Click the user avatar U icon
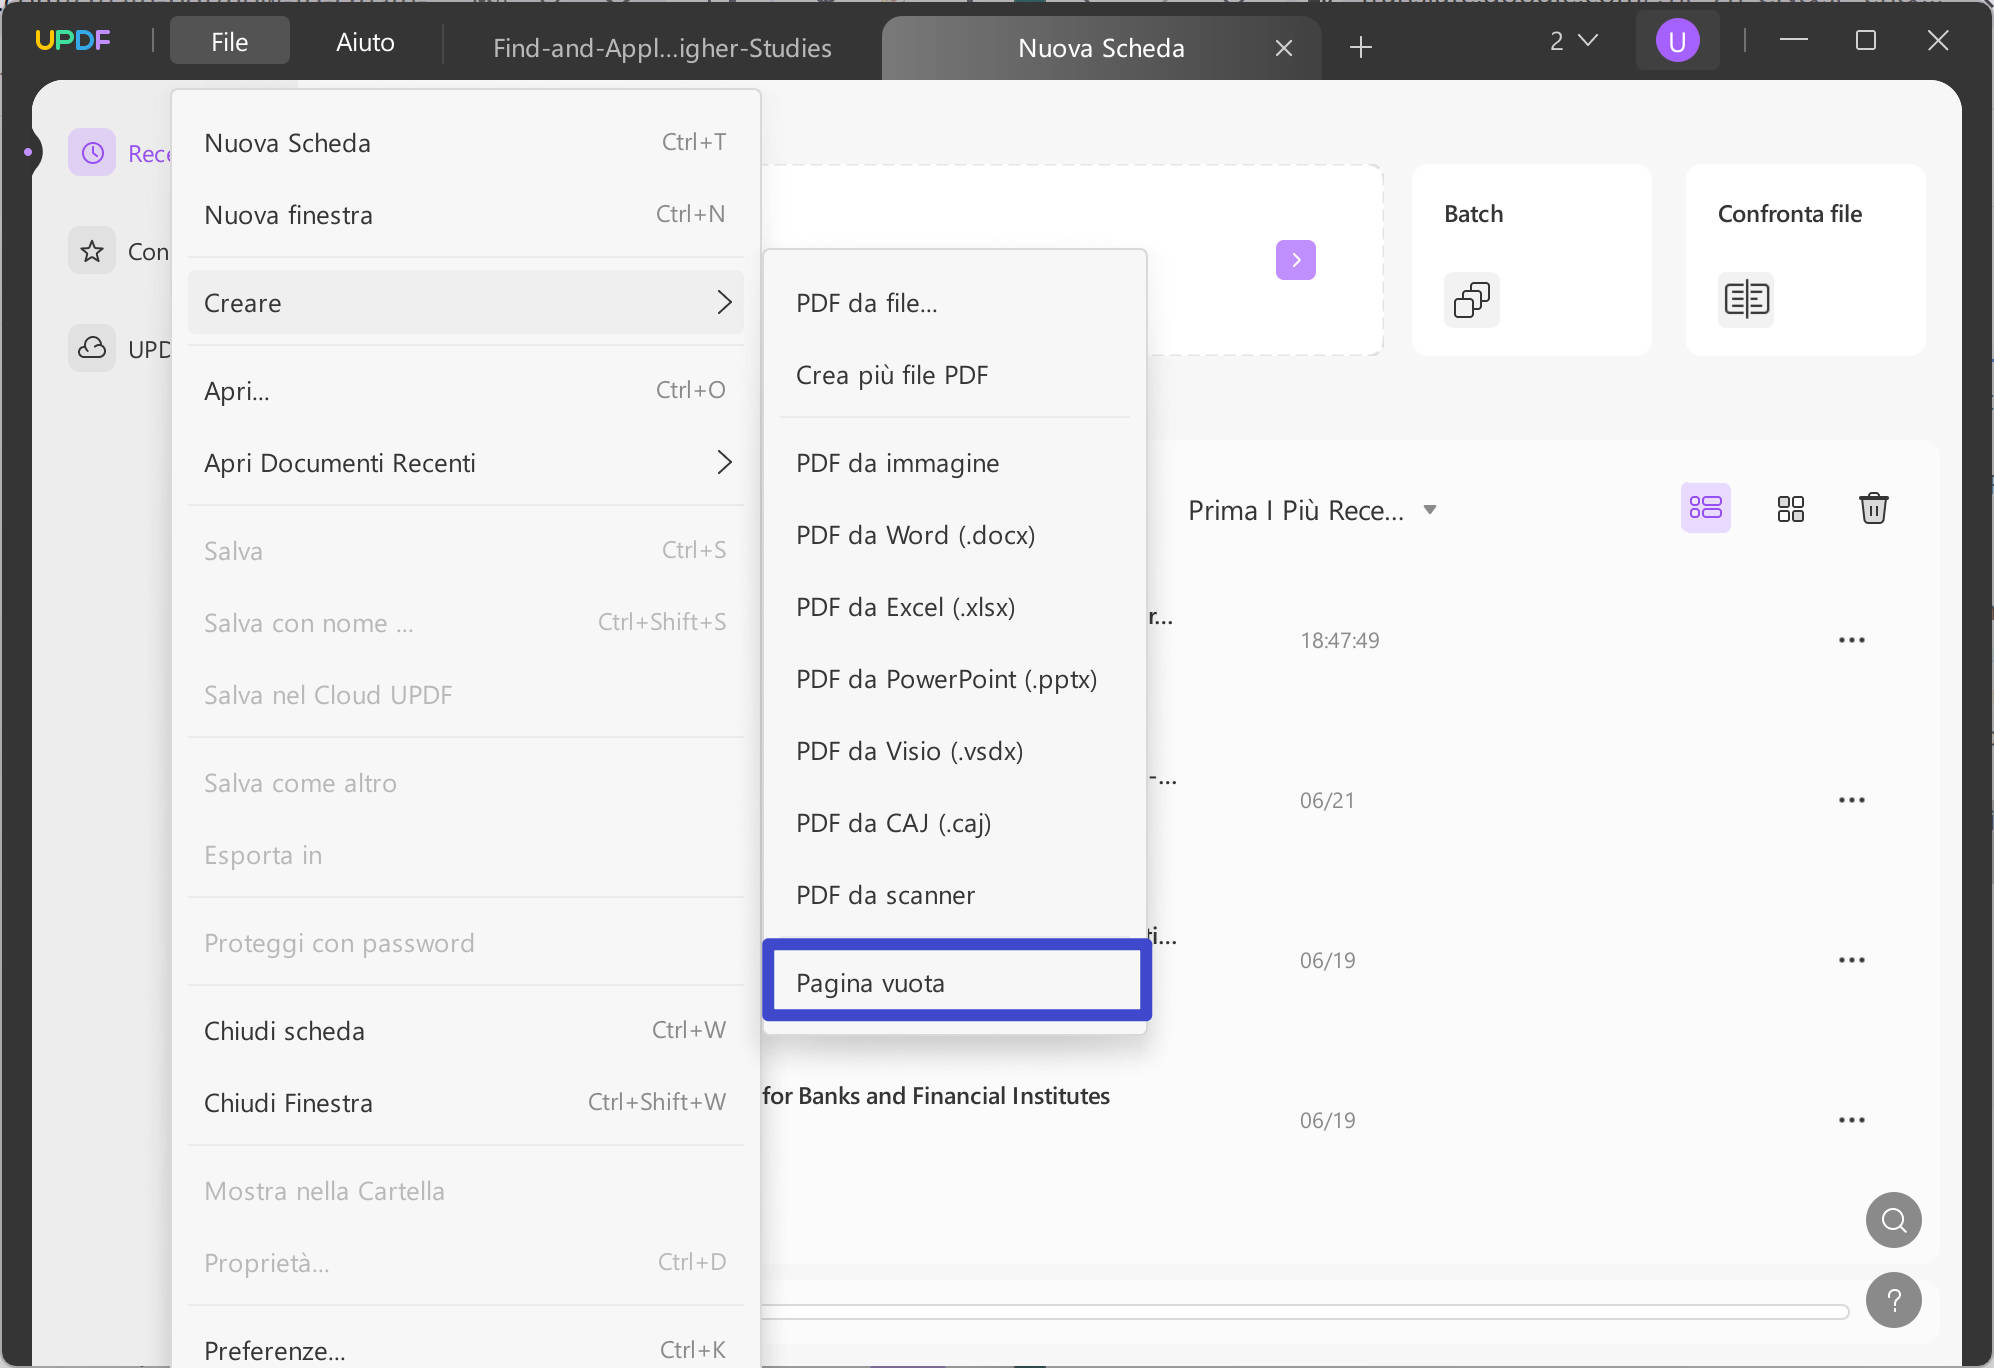The width and height of the screenshot is (1994, 1368). click(x=1678, y=41)
